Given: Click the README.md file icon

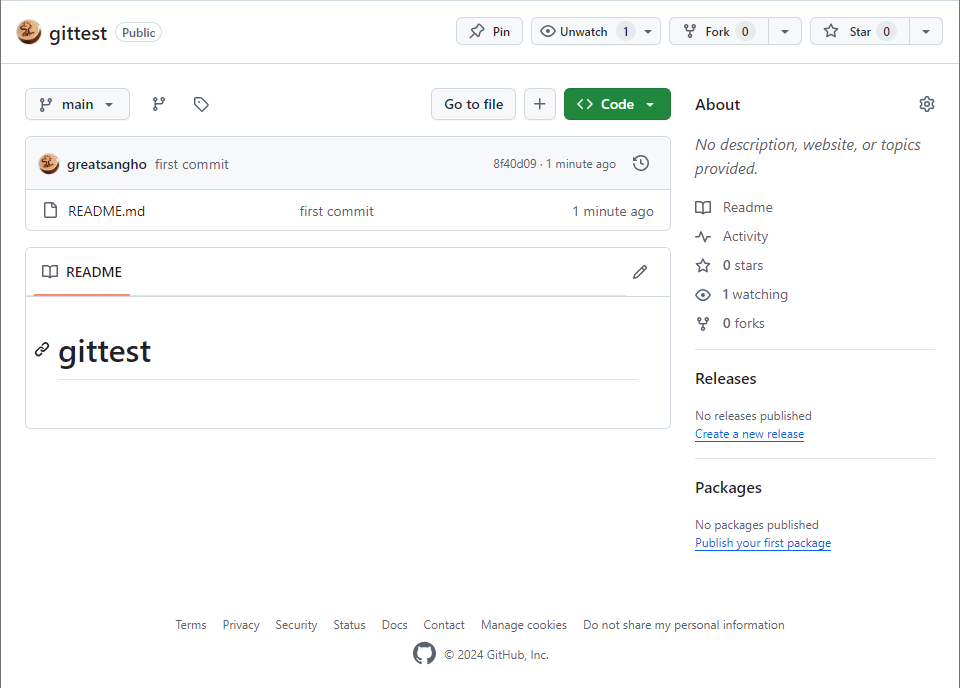Looking at the screenshot, I should [51, 211].
